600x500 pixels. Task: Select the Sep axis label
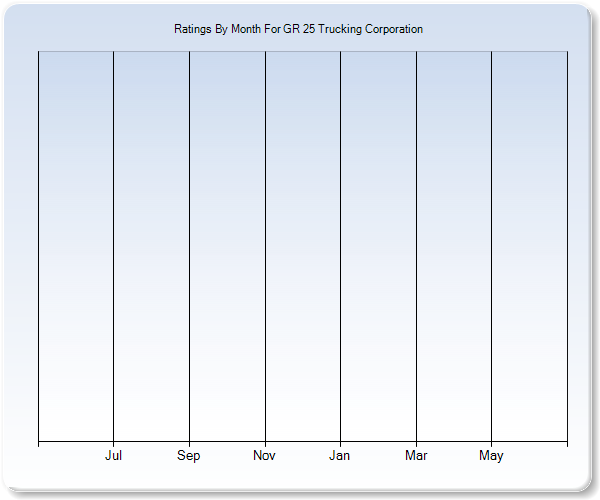click(x=189, y=456)
